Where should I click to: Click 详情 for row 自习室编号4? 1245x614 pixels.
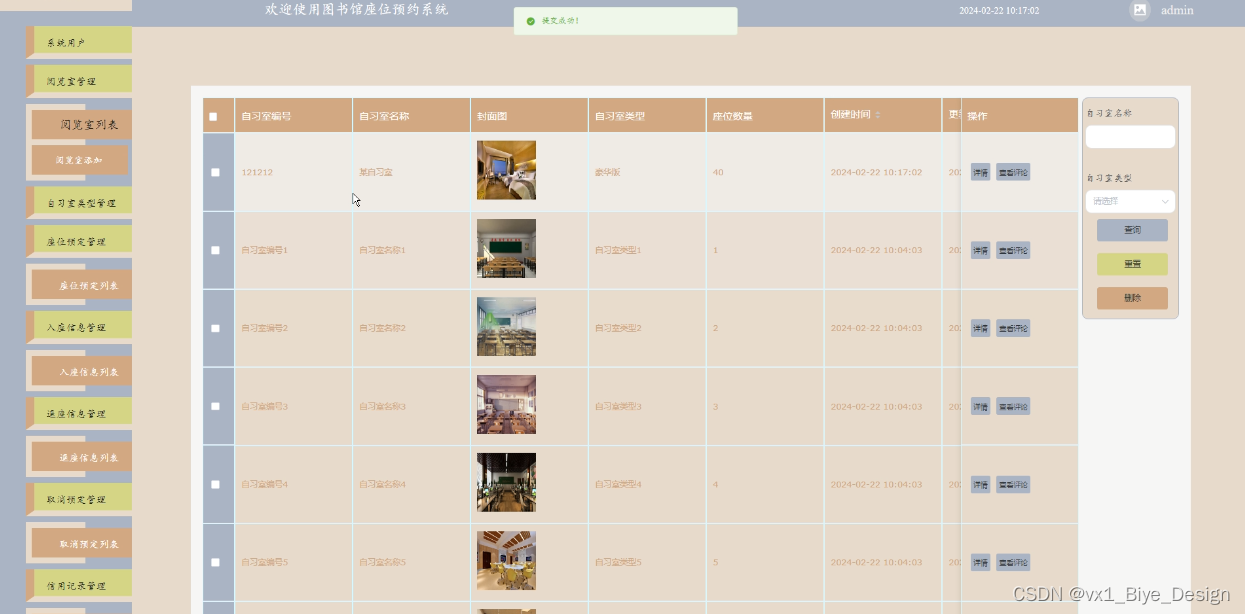981,484
